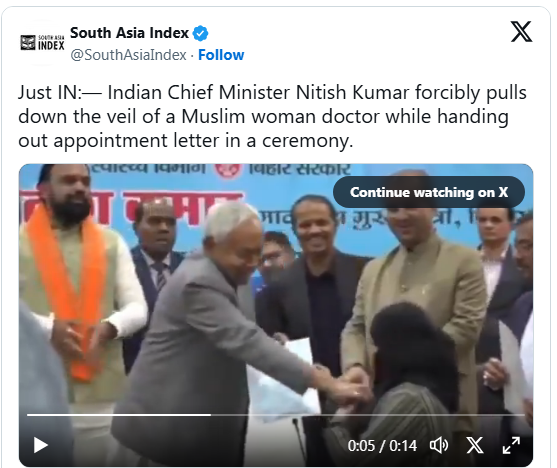This screenshot has height=468, width=557.
Task: Open video on X via the player's X icon
Action: [475, 445]
